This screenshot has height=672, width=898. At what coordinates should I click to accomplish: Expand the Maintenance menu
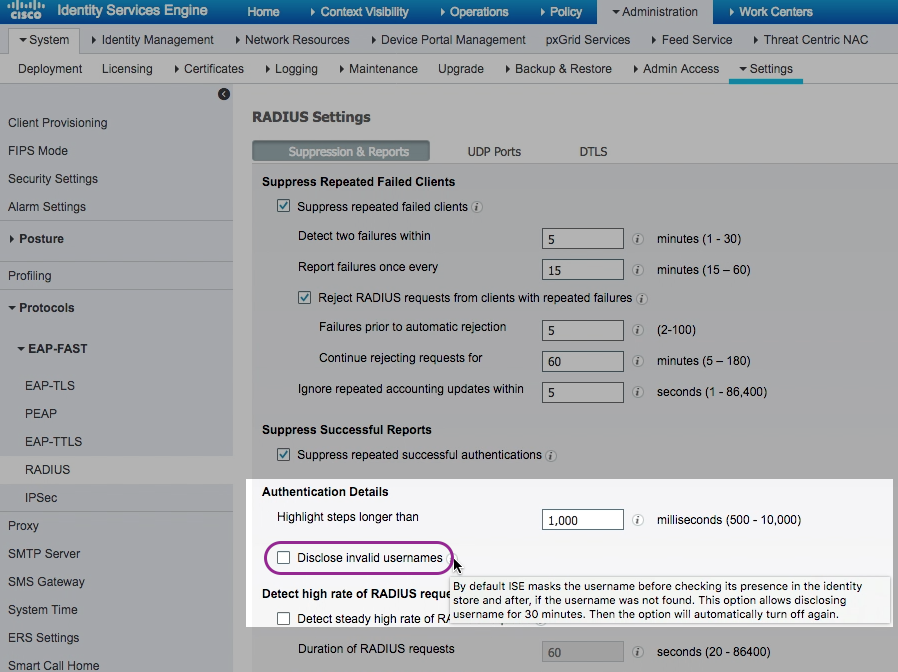tap(379, 69)
